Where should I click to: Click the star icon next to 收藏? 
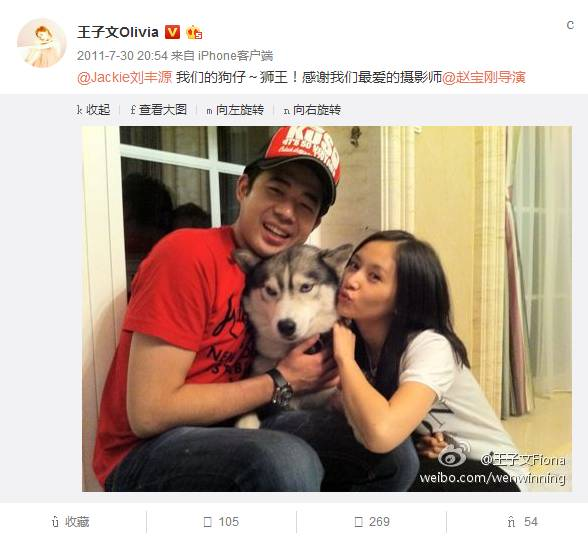[55, 522]
